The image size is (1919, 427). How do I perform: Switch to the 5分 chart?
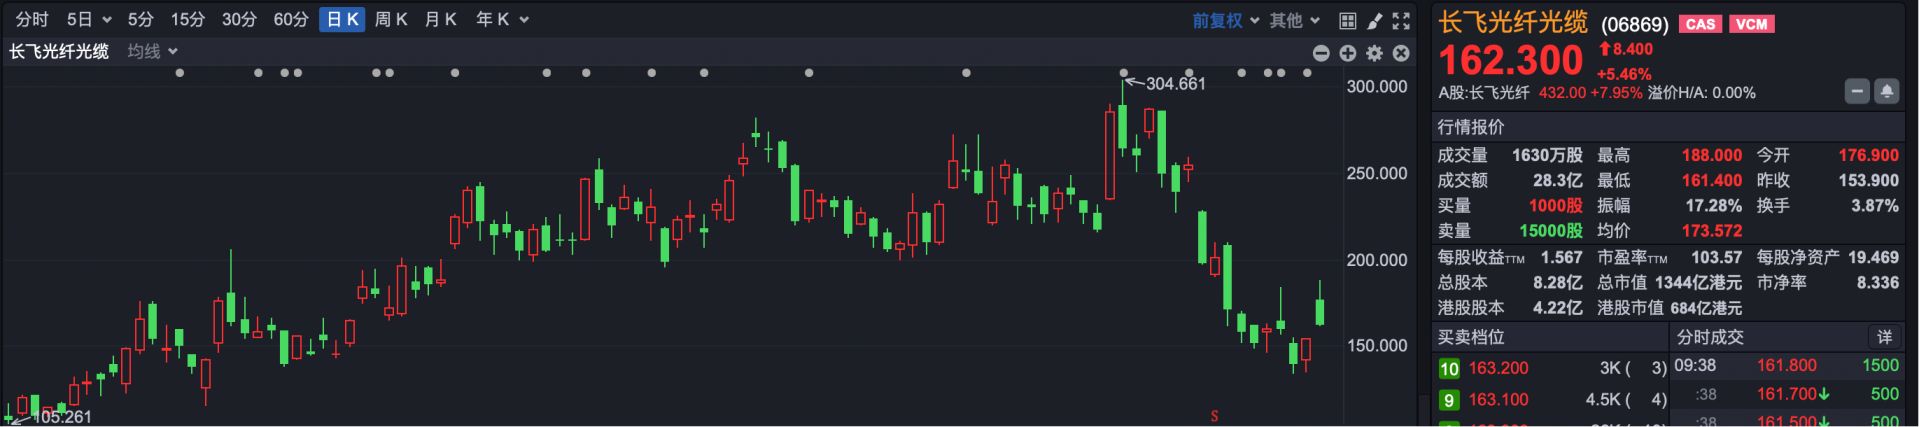(x=141, y=20)
